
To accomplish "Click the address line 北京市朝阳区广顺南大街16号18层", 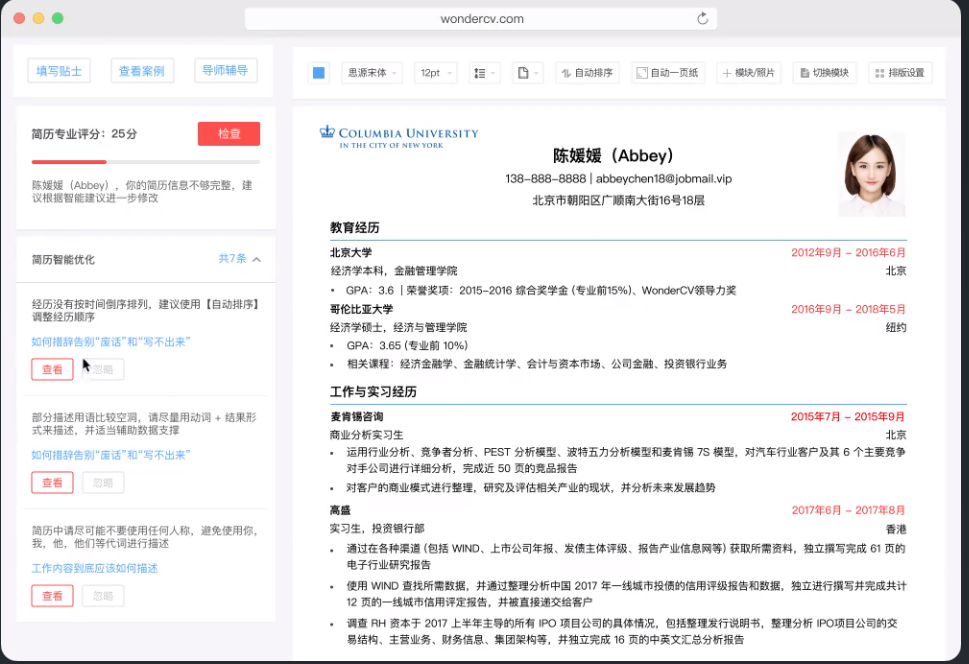I will (618, 200).
